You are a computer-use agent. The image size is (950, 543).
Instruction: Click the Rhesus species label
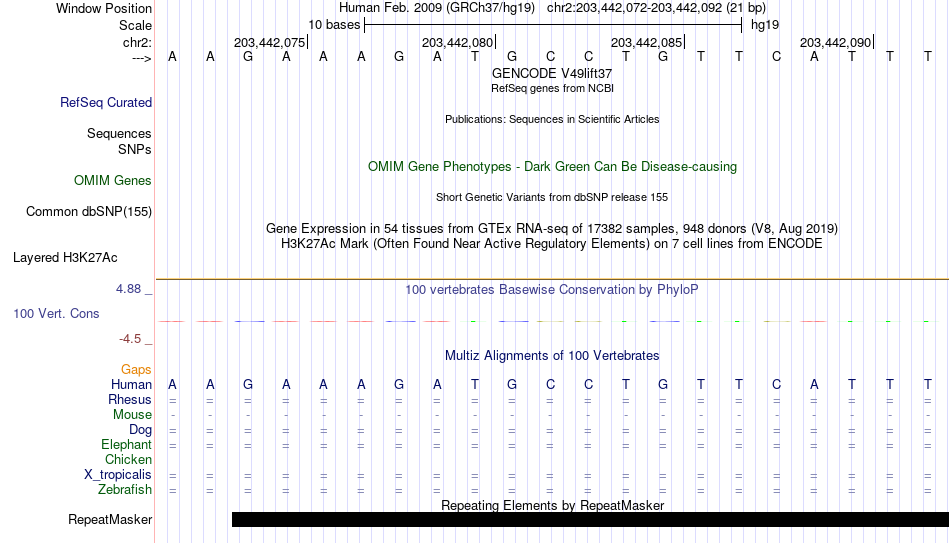pos(130,400)
